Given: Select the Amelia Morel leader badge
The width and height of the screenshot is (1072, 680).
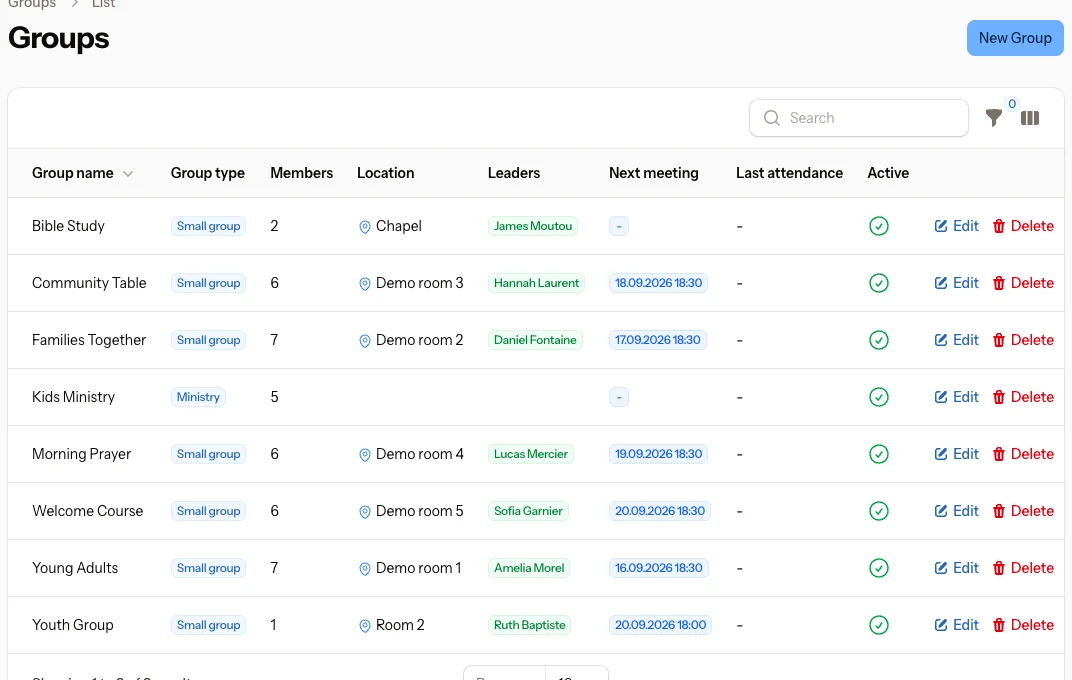Looking at the screenshot, I should (528, 568).
